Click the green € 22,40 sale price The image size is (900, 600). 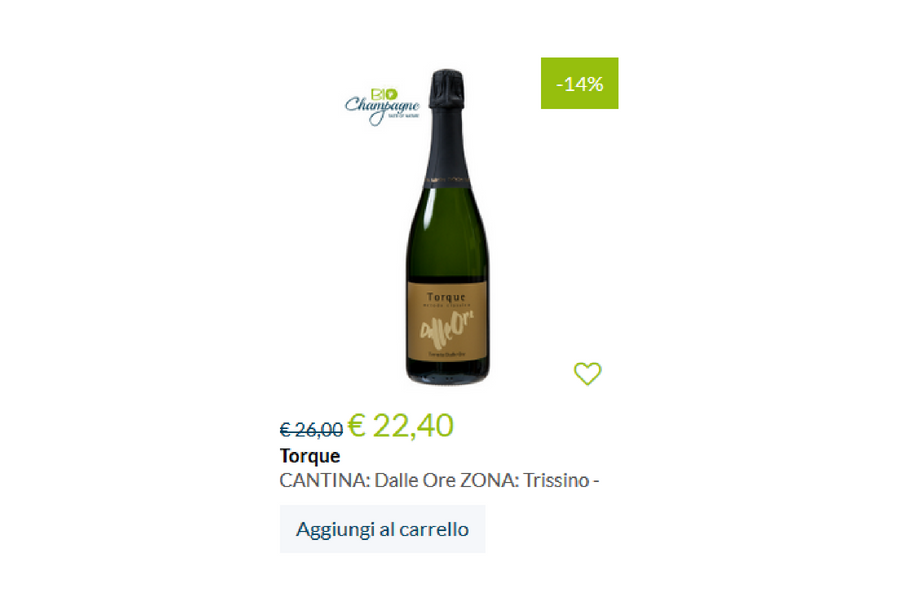[x=401, y=425]
